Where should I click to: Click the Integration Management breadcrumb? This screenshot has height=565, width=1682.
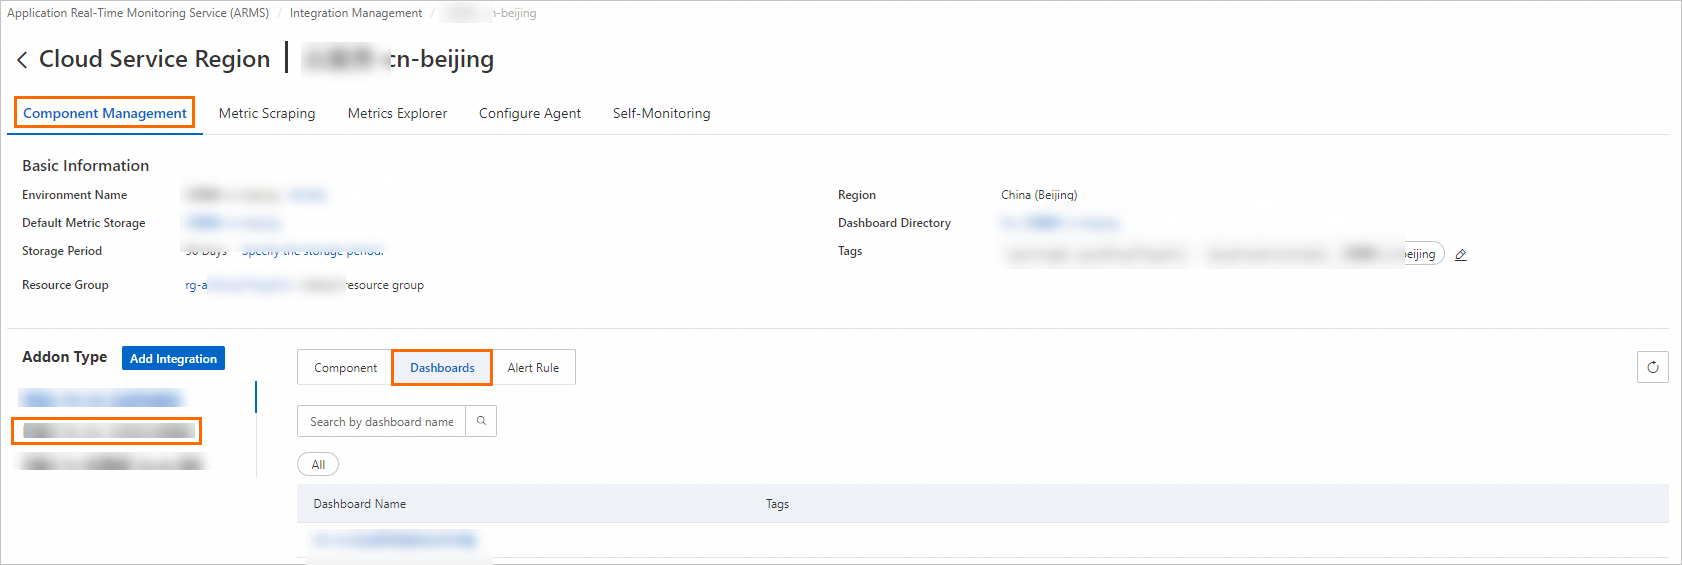click(356, 13)
